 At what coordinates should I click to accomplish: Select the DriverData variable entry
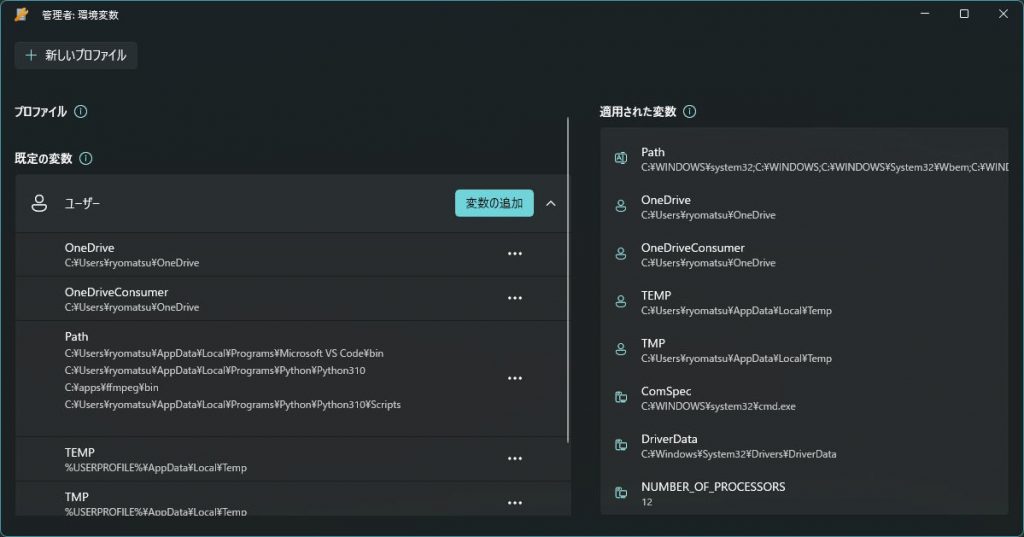(805, 445)
